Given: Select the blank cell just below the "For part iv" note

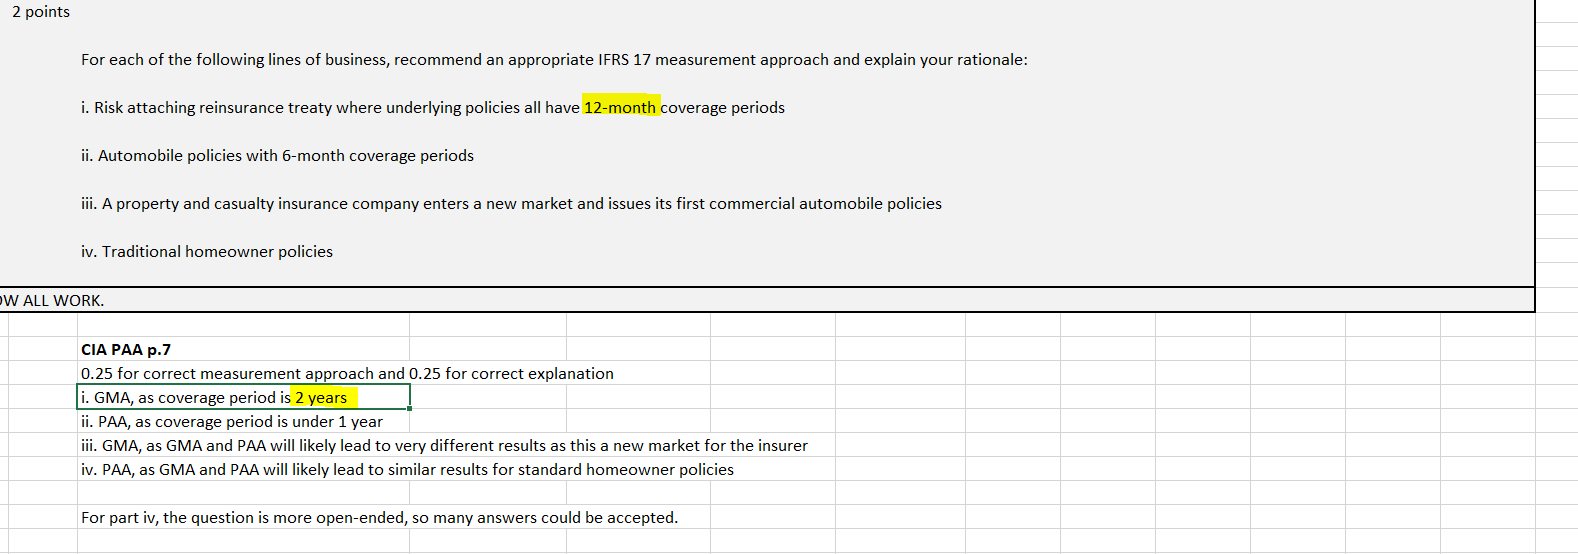Looking at the screenshot, I should click(x=243, y=541).
